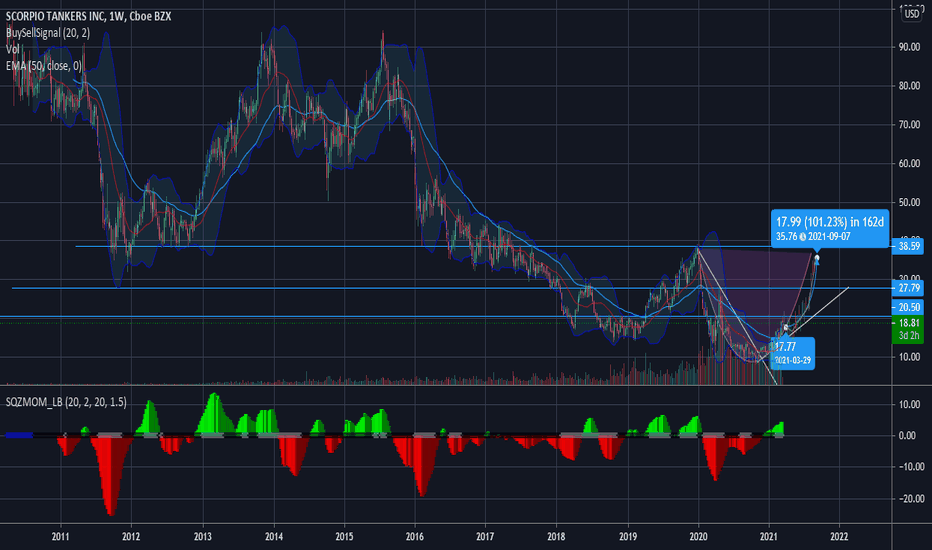The width and height of the screenshot is (932, 550).
Task: Click the 50.00 price scale label
Action: 909,203
